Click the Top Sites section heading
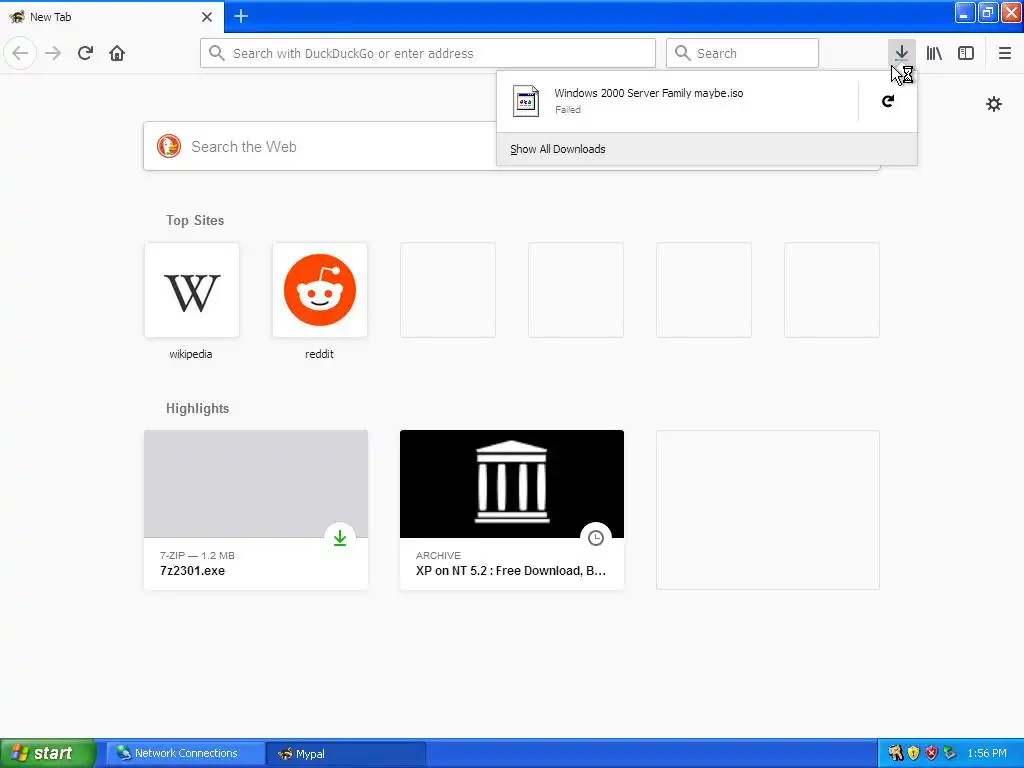Image resolution: width=1024 pixels, height=768 pixels. point(195,220)
